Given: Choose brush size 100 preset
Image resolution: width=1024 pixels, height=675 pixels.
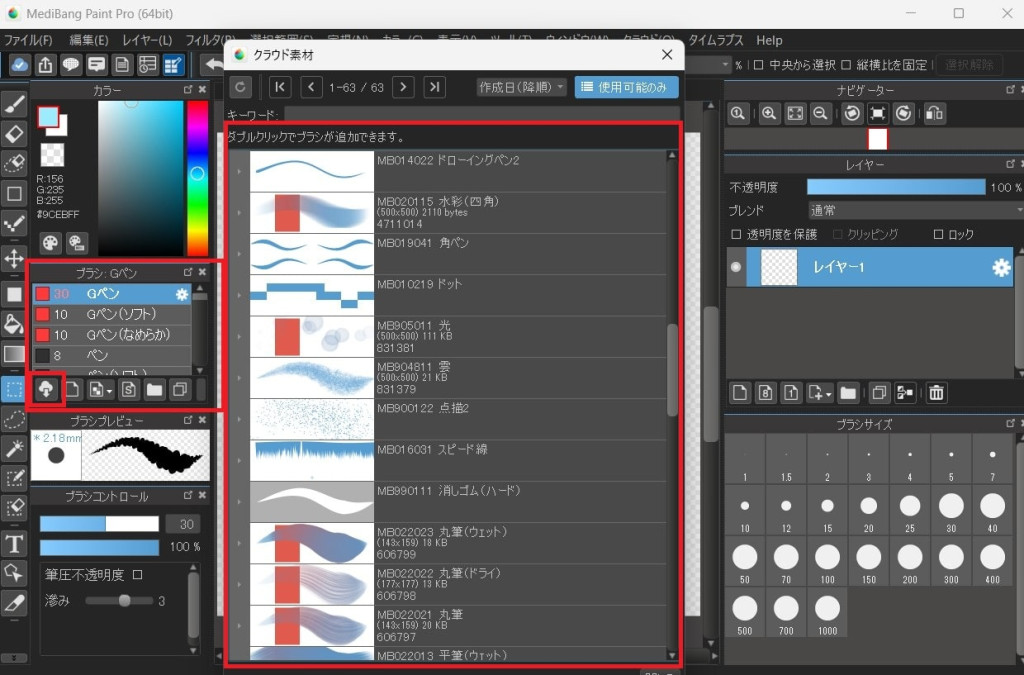Looking at the screenshot, I should point(827,563).
